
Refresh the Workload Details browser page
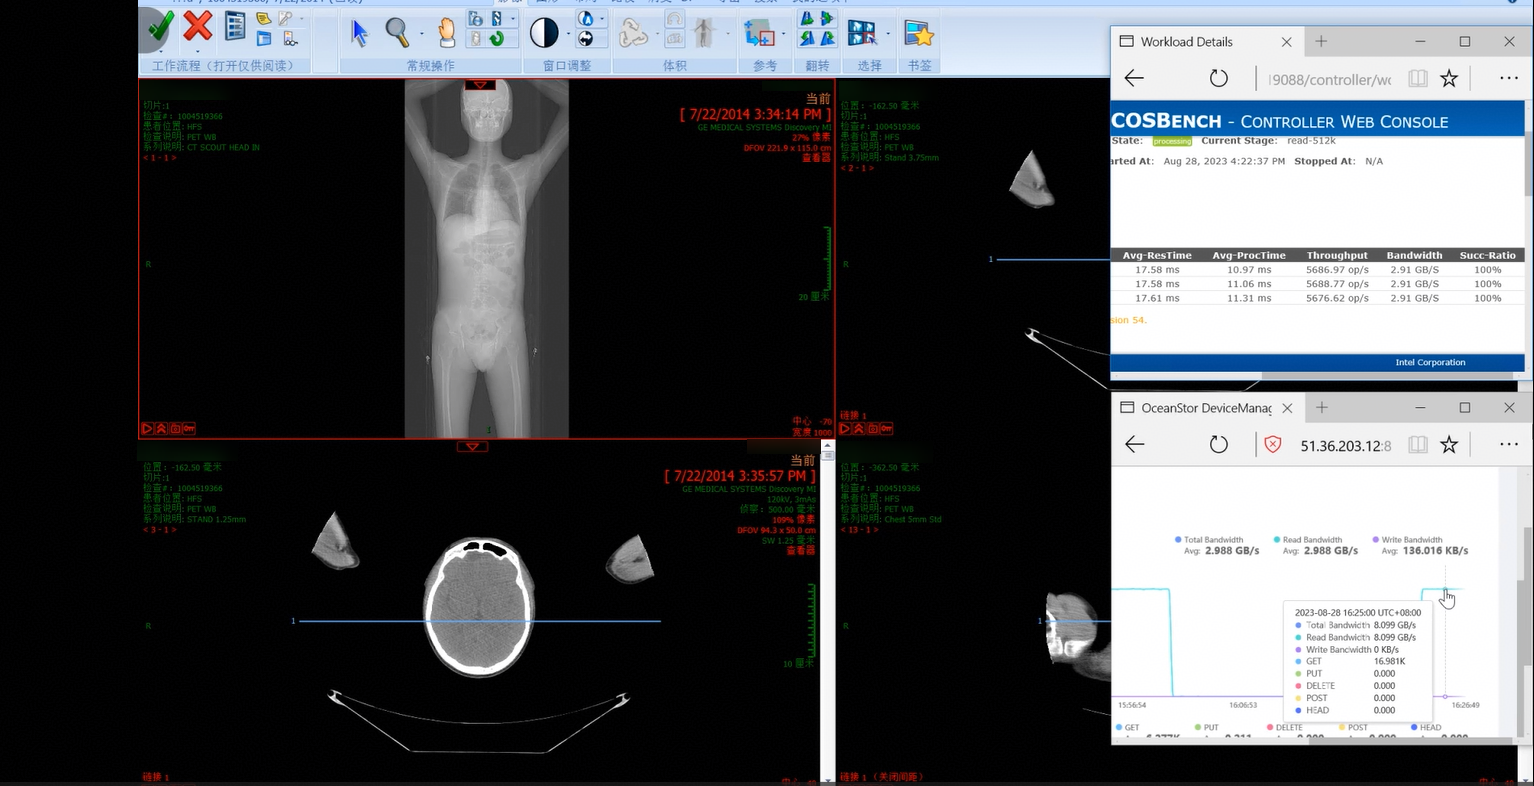coord(1218,78)
